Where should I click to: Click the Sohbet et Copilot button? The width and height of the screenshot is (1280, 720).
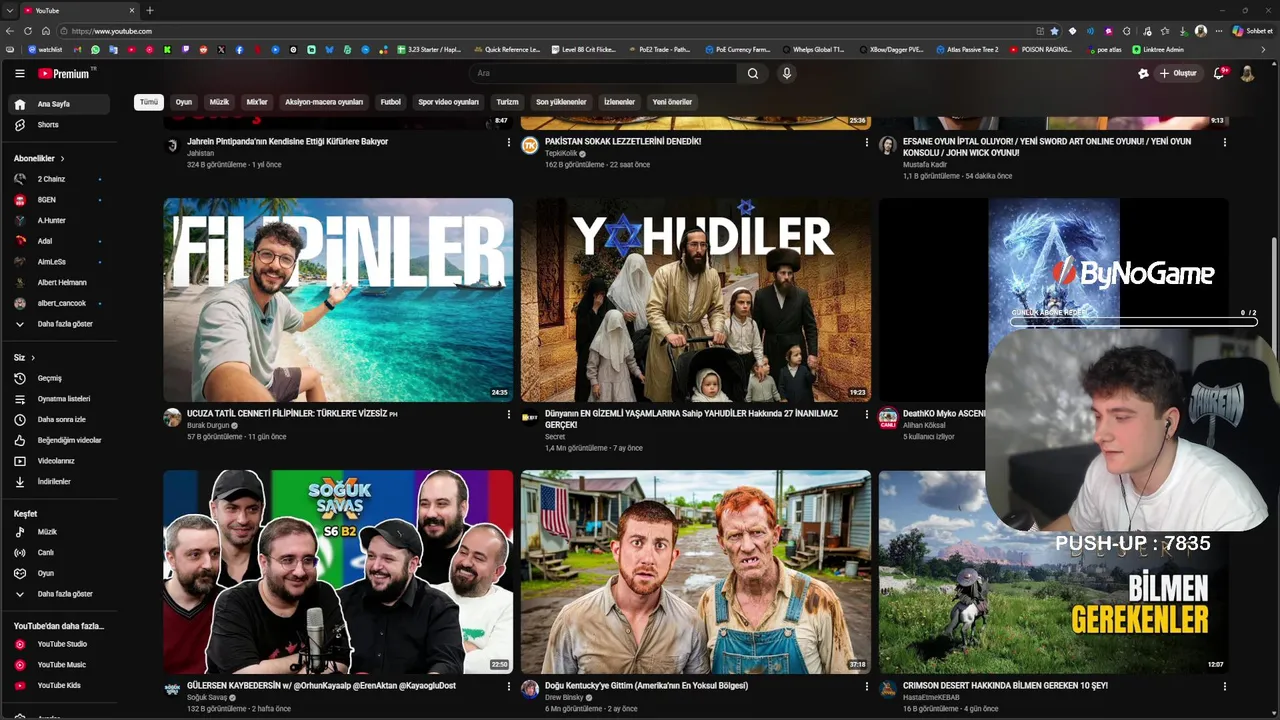tap(1252, 31)
